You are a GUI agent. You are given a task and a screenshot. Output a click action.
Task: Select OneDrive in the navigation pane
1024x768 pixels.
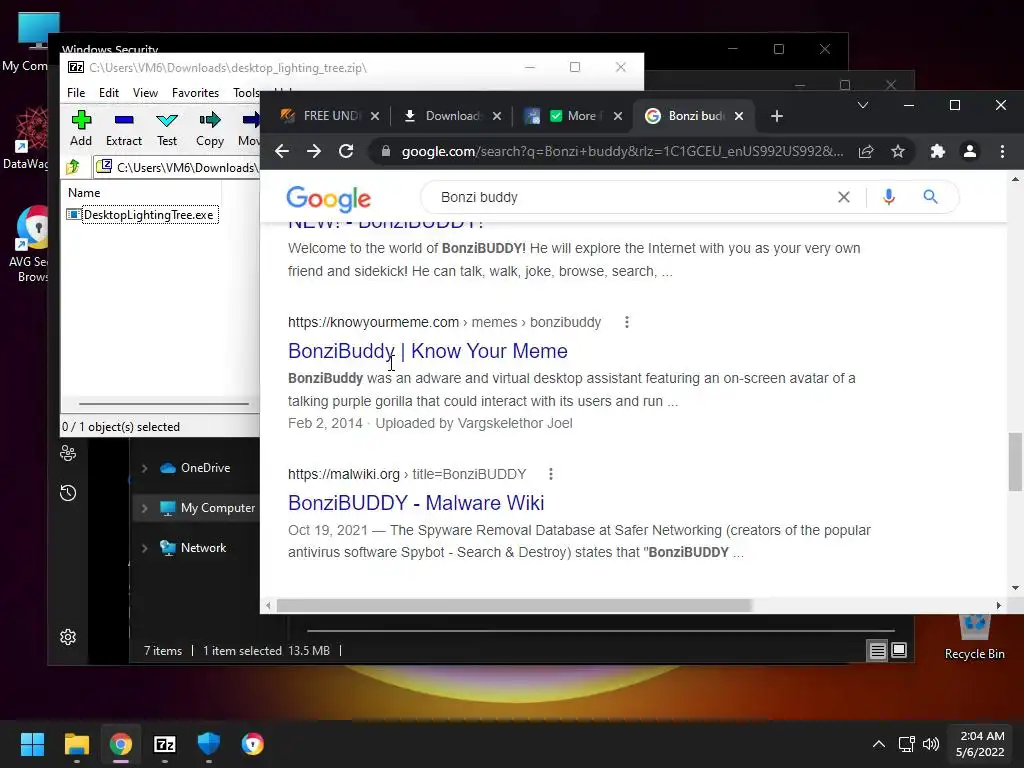[196, 468]
